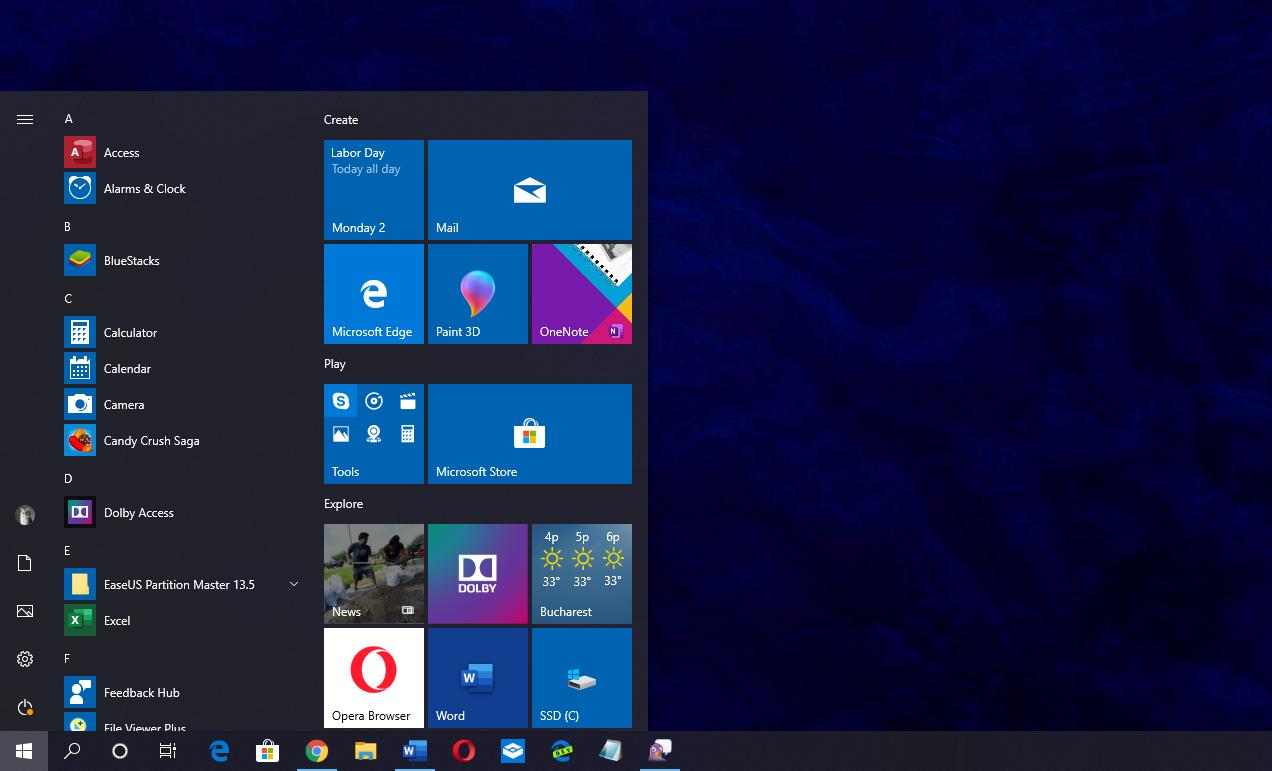The width and height of the screenshot is (1272, 771).
Task: Open Calculator from the app list
Action: (182, 332)
